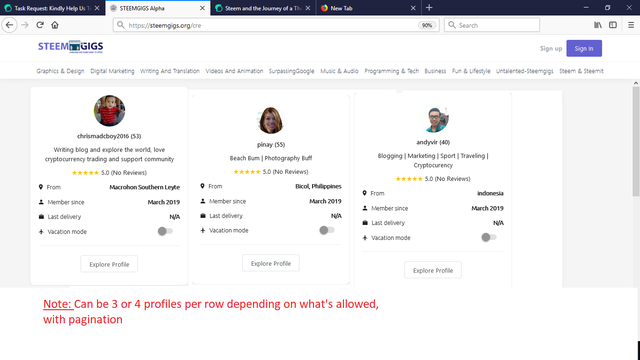Explore Profile of andyvir
Screen dimensions: 640x360
433,270
